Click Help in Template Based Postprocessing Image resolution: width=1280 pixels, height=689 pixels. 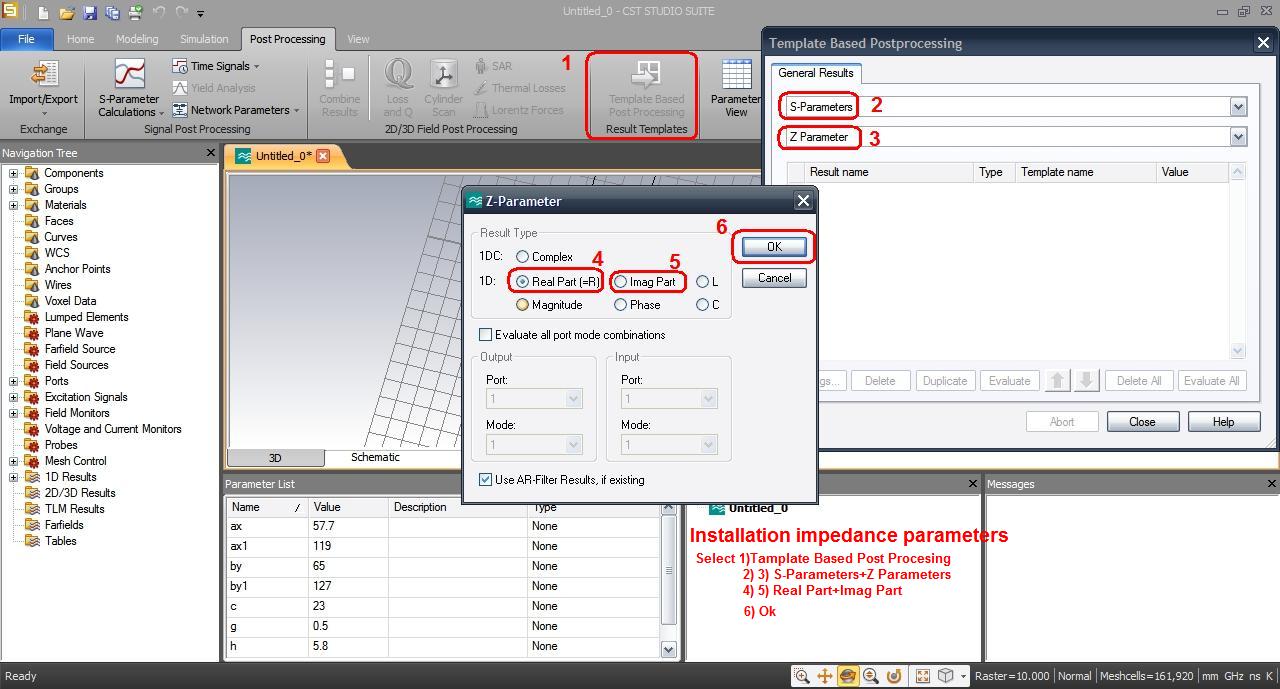(x=1223, y=422)
